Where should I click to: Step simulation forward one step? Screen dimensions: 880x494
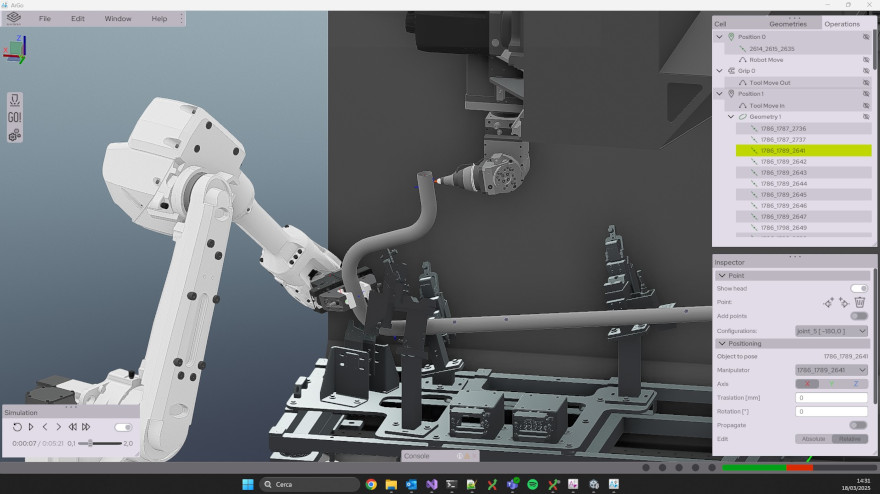[58, 427]
